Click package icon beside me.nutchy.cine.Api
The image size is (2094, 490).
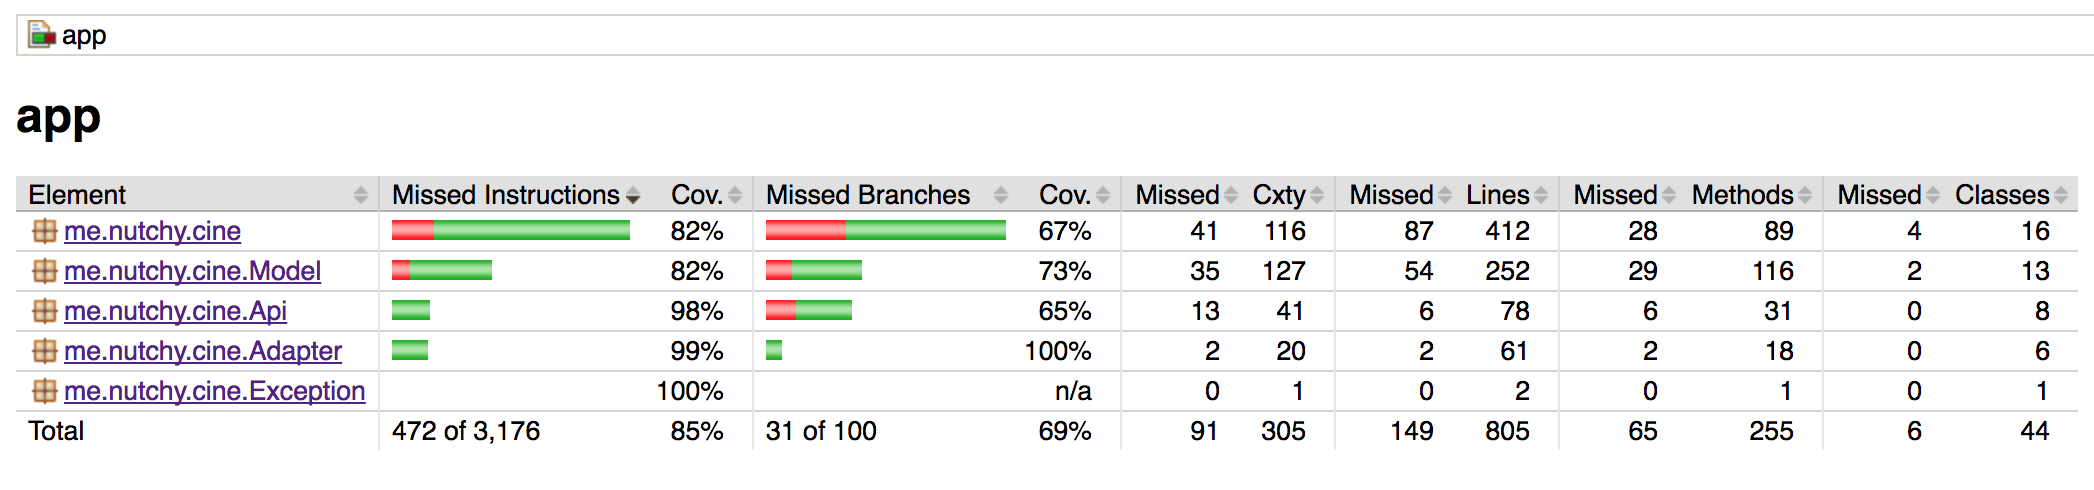click(x=44, y=311)
